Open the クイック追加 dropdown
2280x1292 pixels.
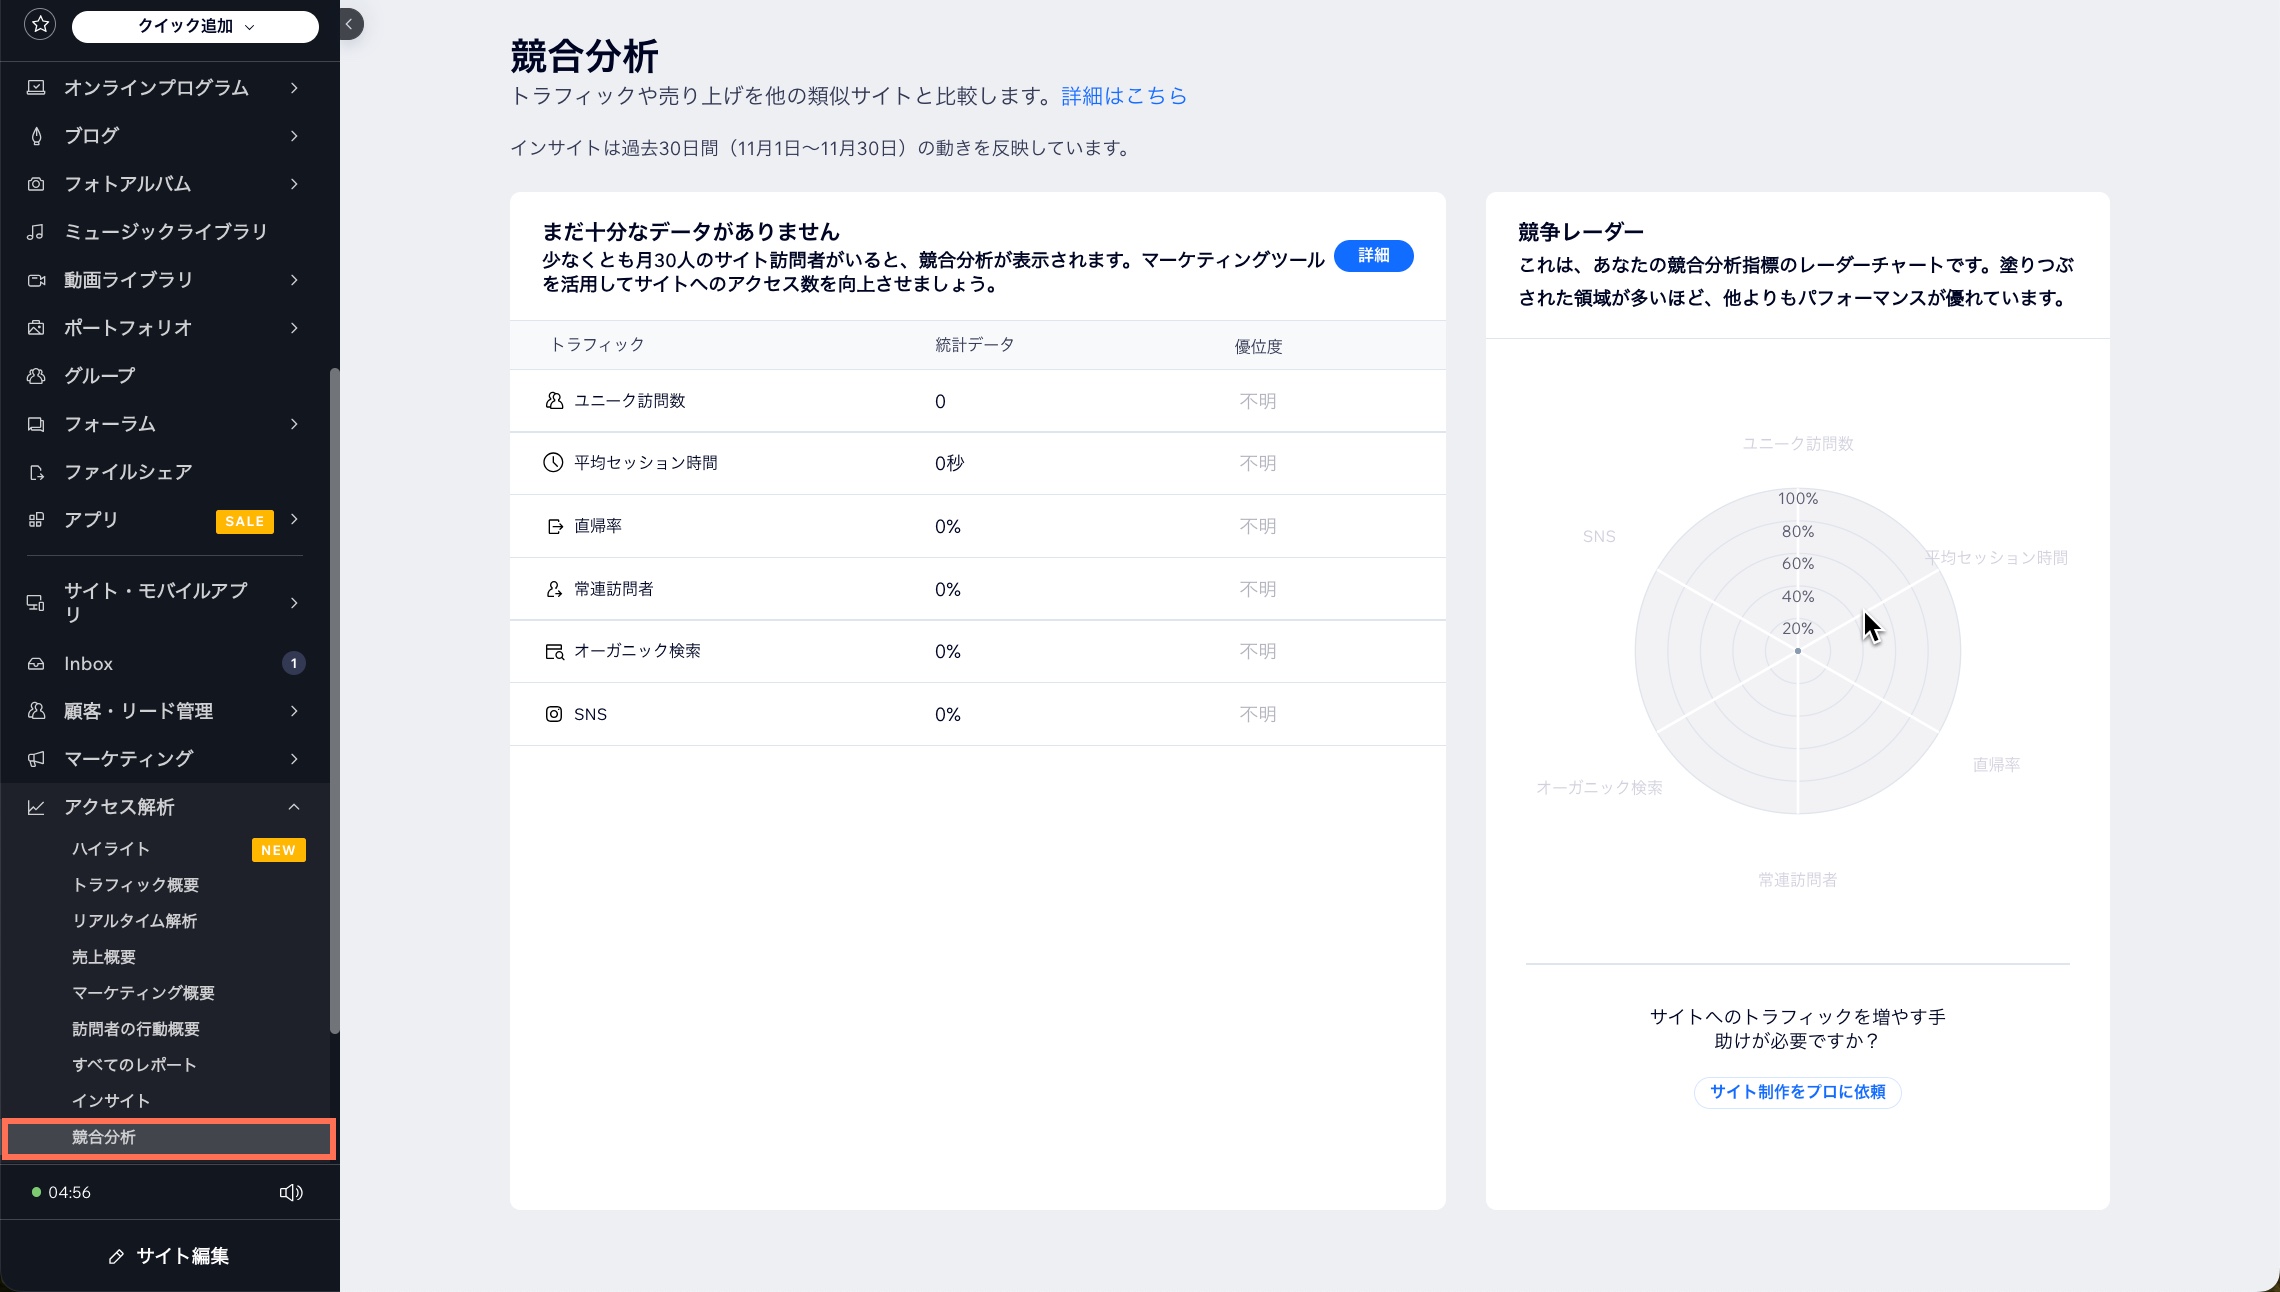click(x=195, y=26)
